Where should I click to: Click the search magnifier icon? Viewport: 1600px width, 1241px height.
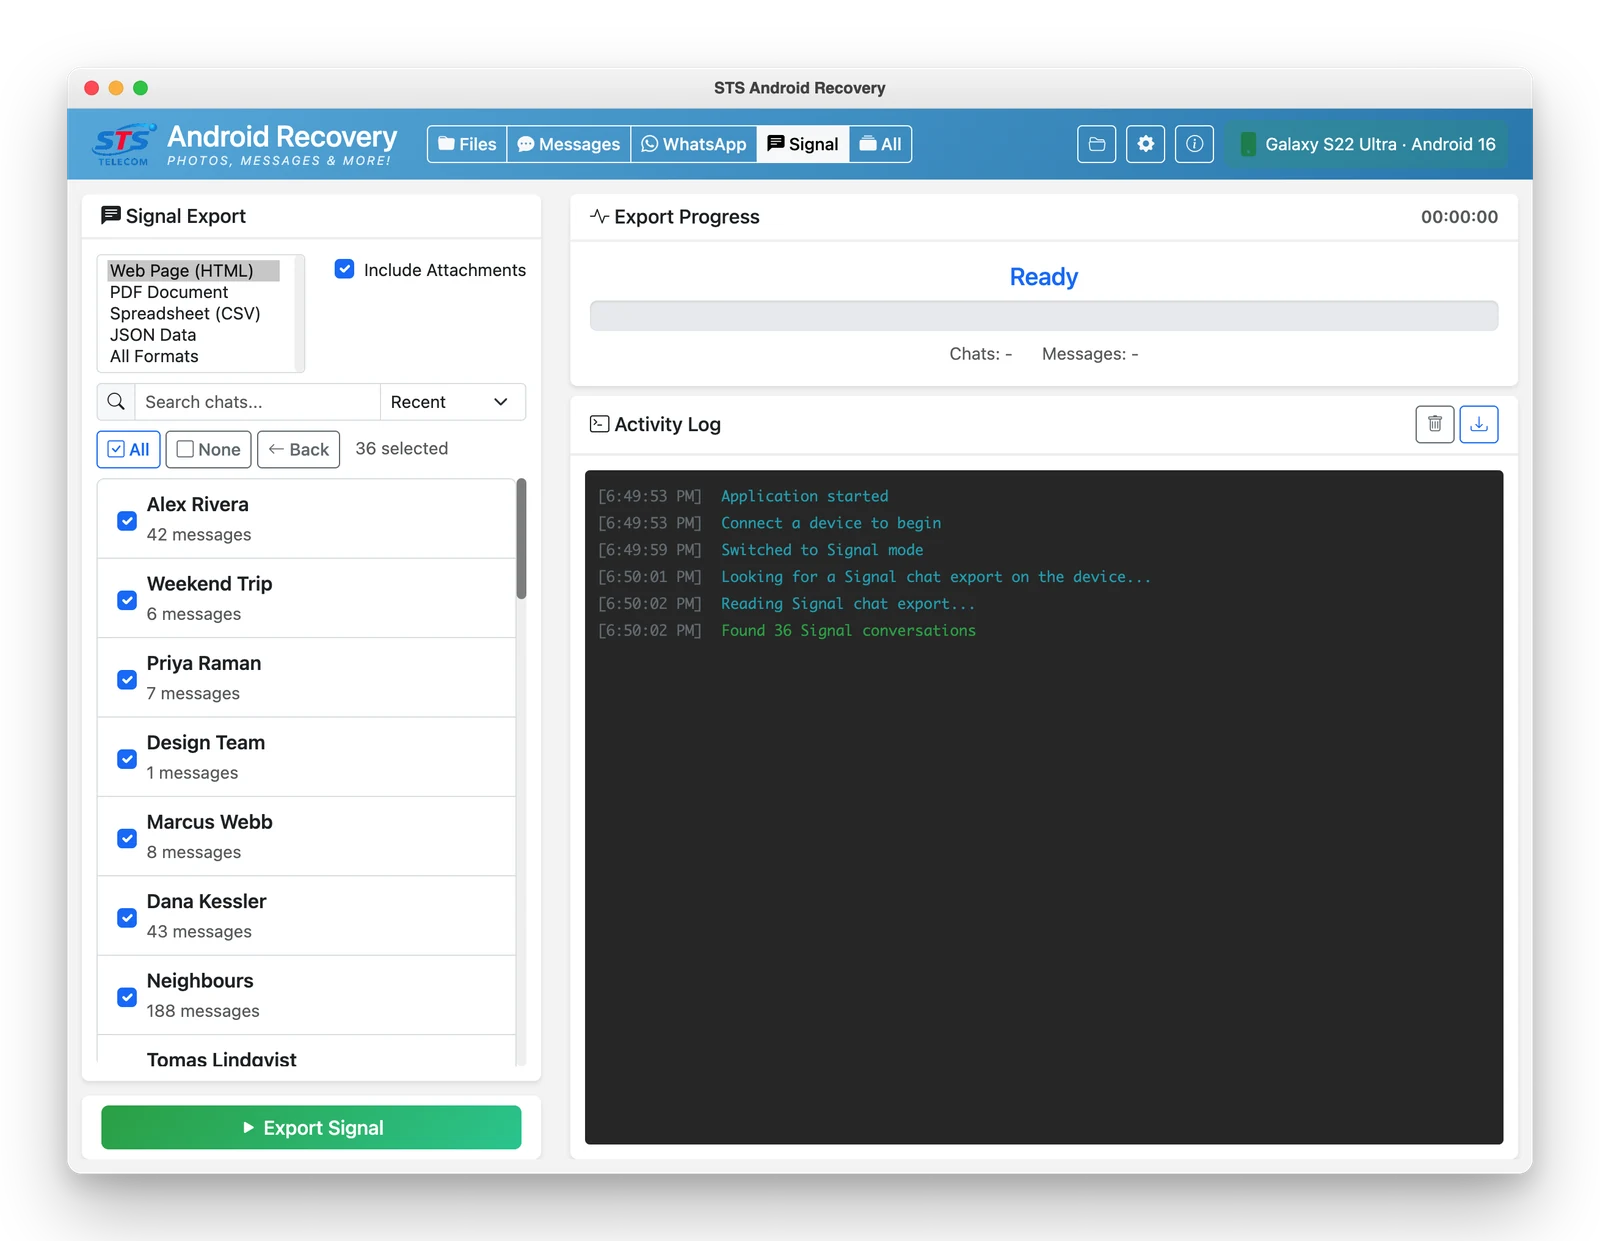click(116, 402)
